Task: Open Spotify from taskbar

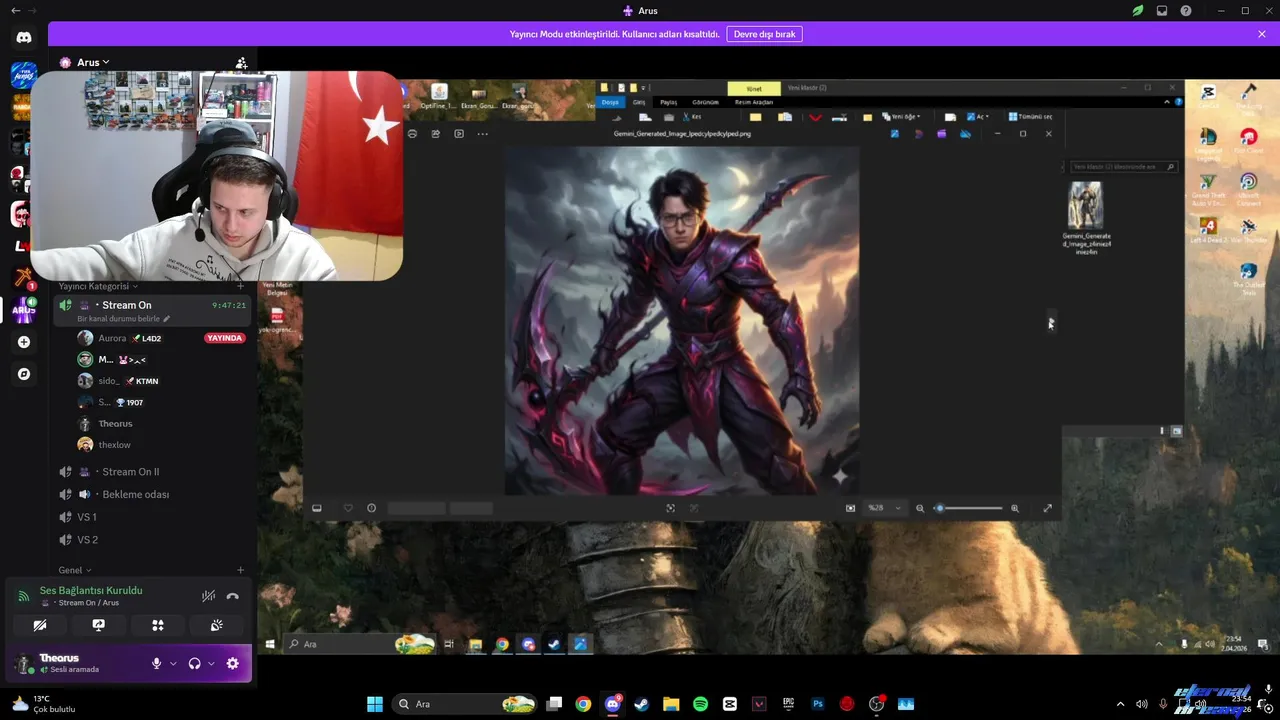Action: [701, 704]
